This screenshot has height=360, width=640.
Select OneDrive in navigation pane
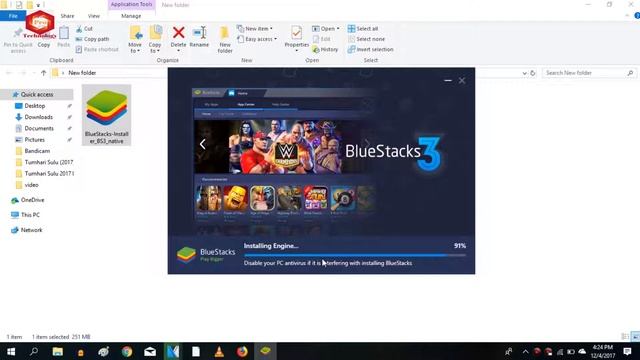tap(32, 200)
